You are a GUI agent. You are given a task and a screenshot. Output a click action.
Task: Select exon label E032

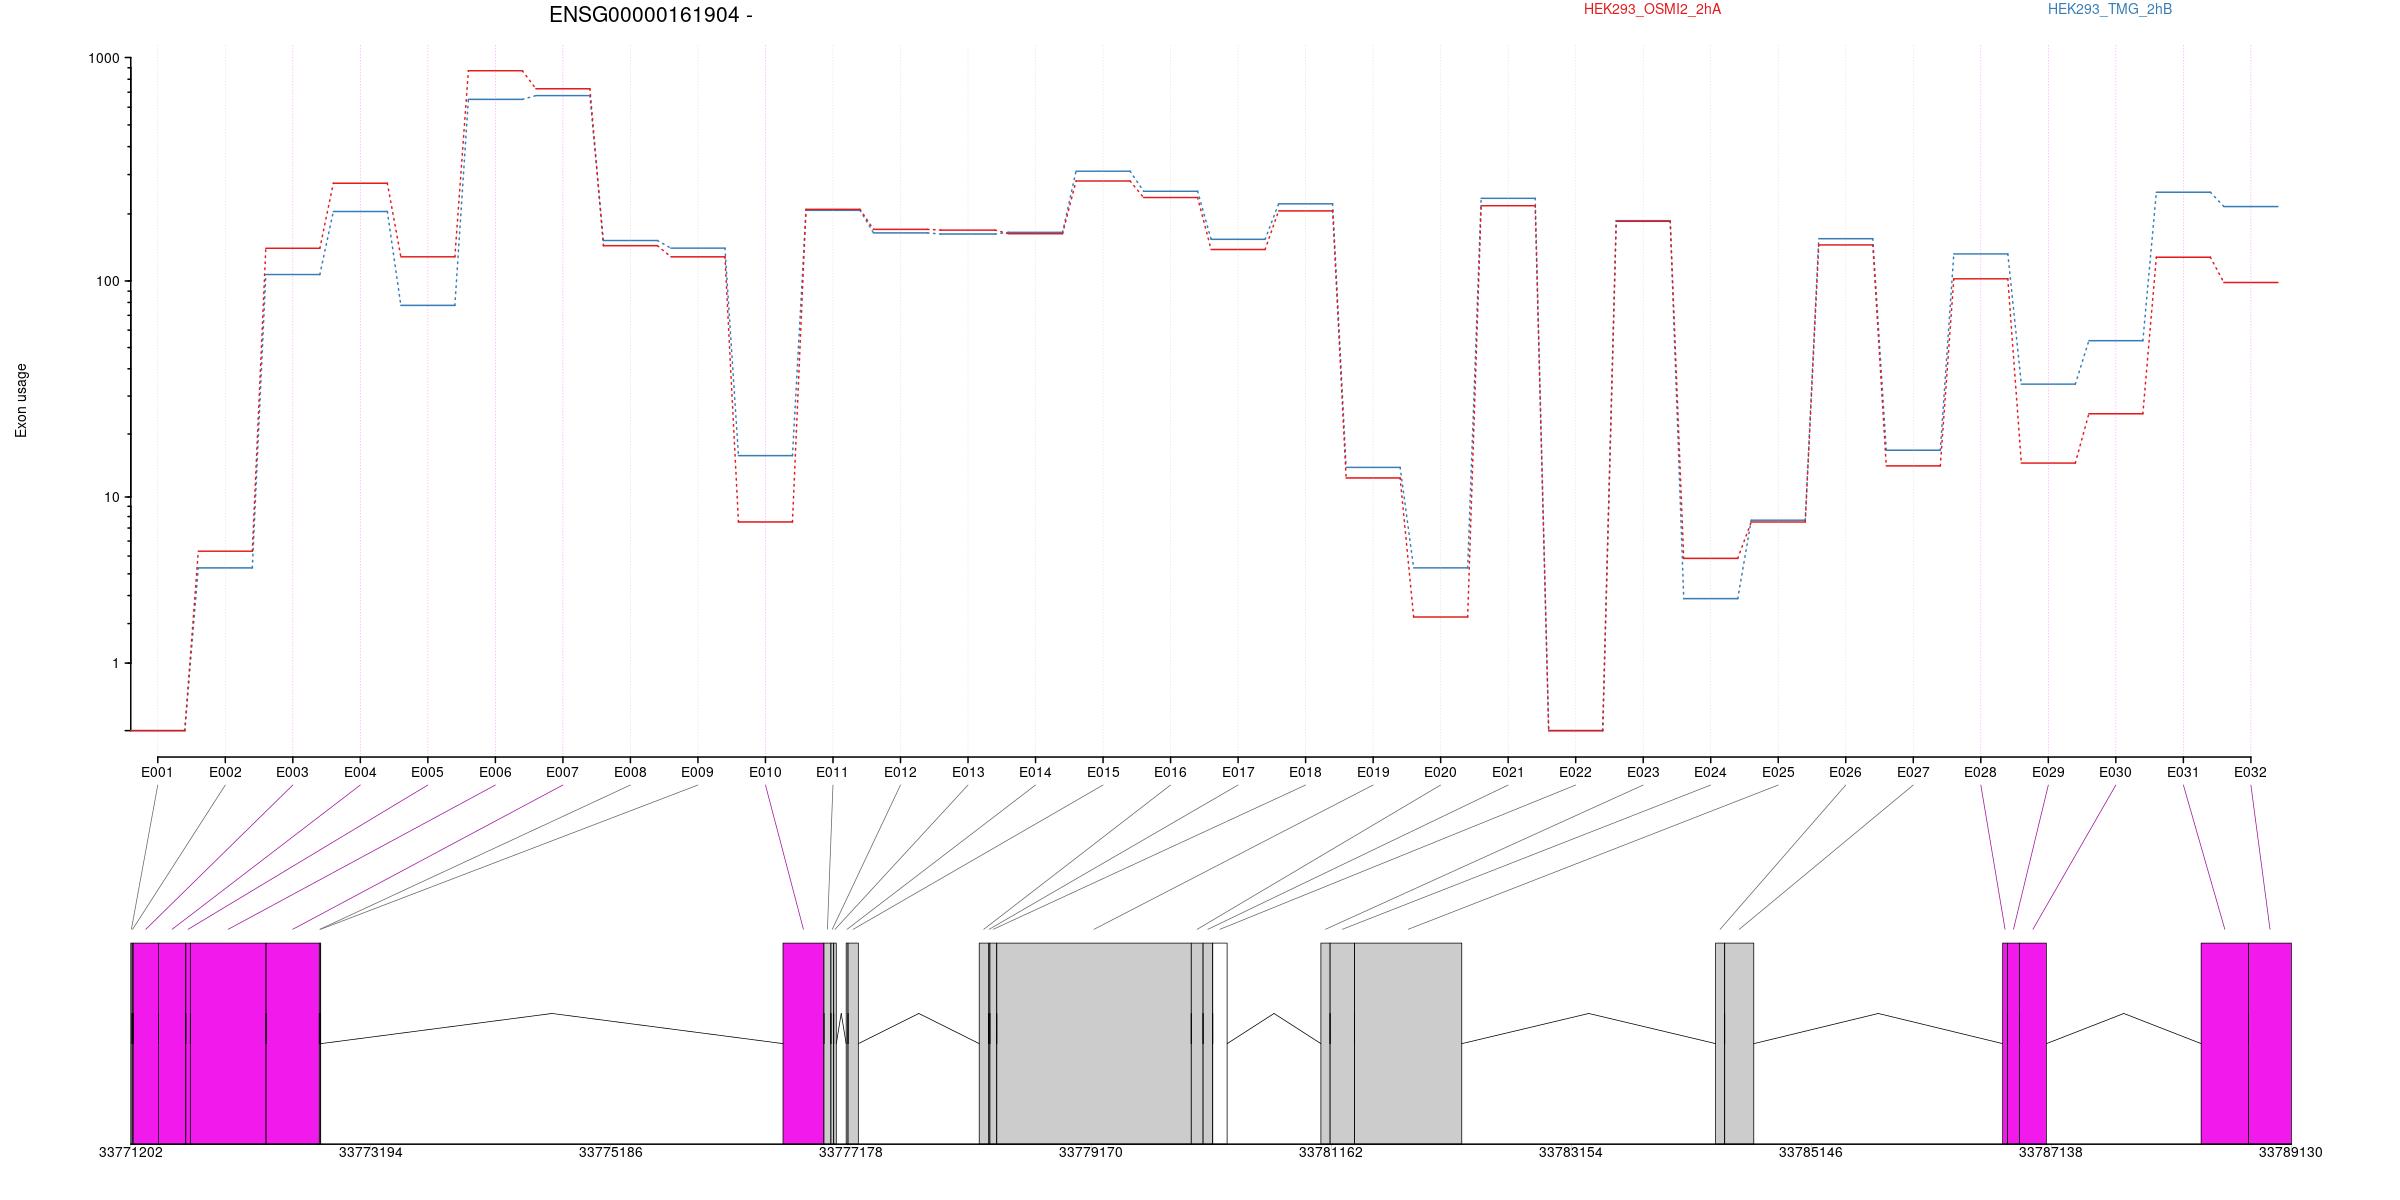(2250, 772)
